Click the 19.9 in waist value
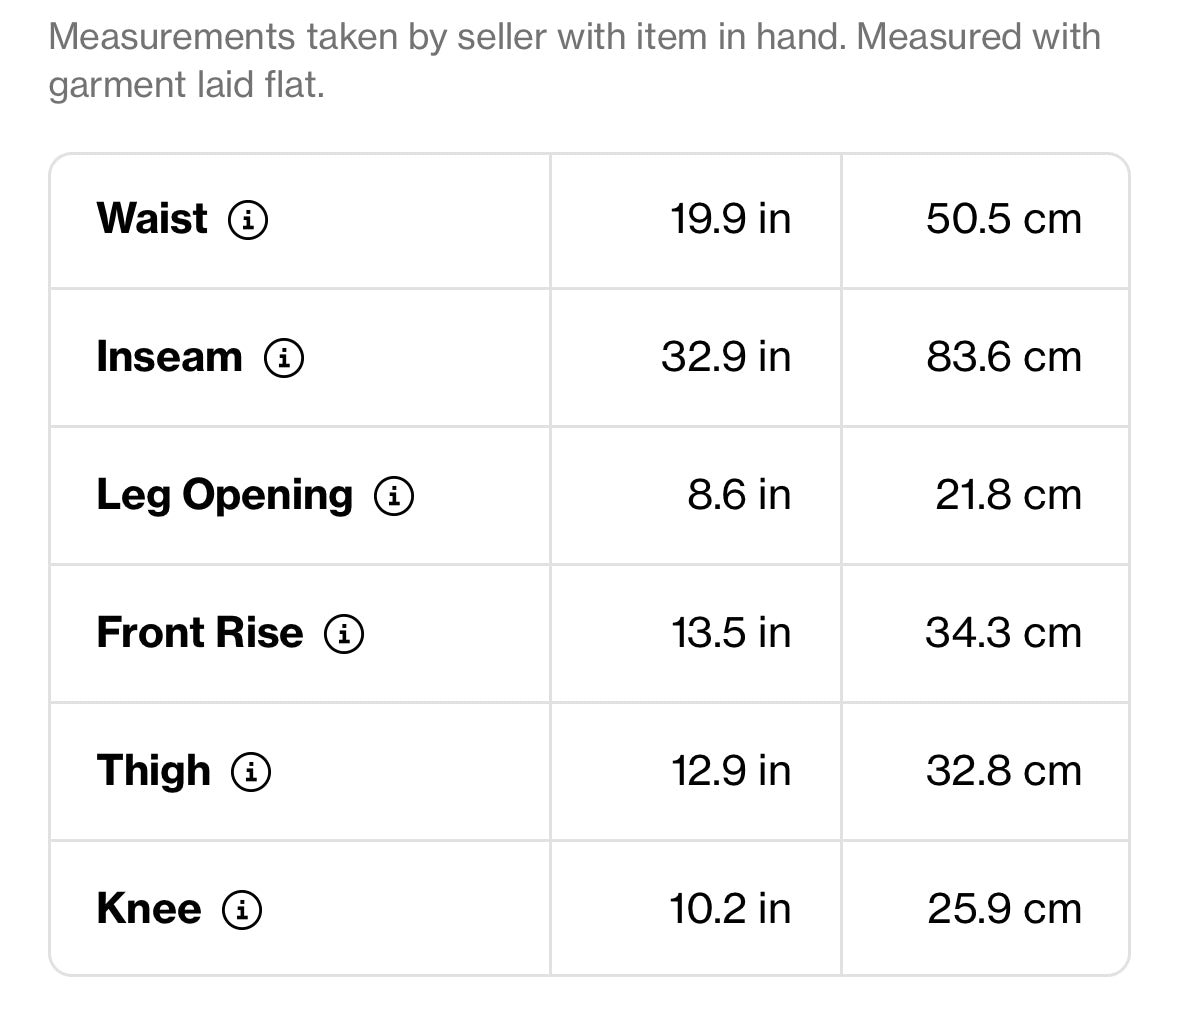This screenshot has width=1179, height=1019. coord(730,219)
